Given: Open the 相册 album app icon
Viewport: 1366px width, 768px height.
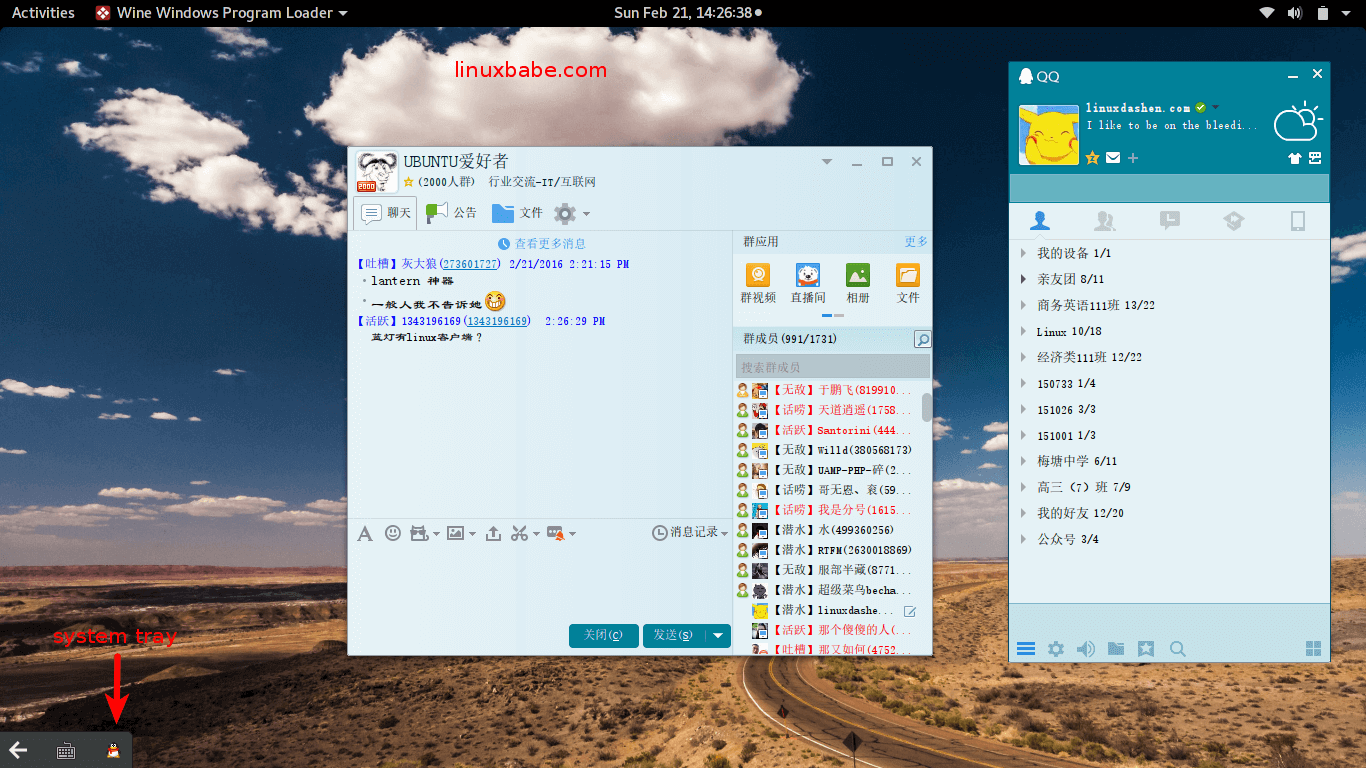Looking at the screenshot, I should [x=857, y=283].
